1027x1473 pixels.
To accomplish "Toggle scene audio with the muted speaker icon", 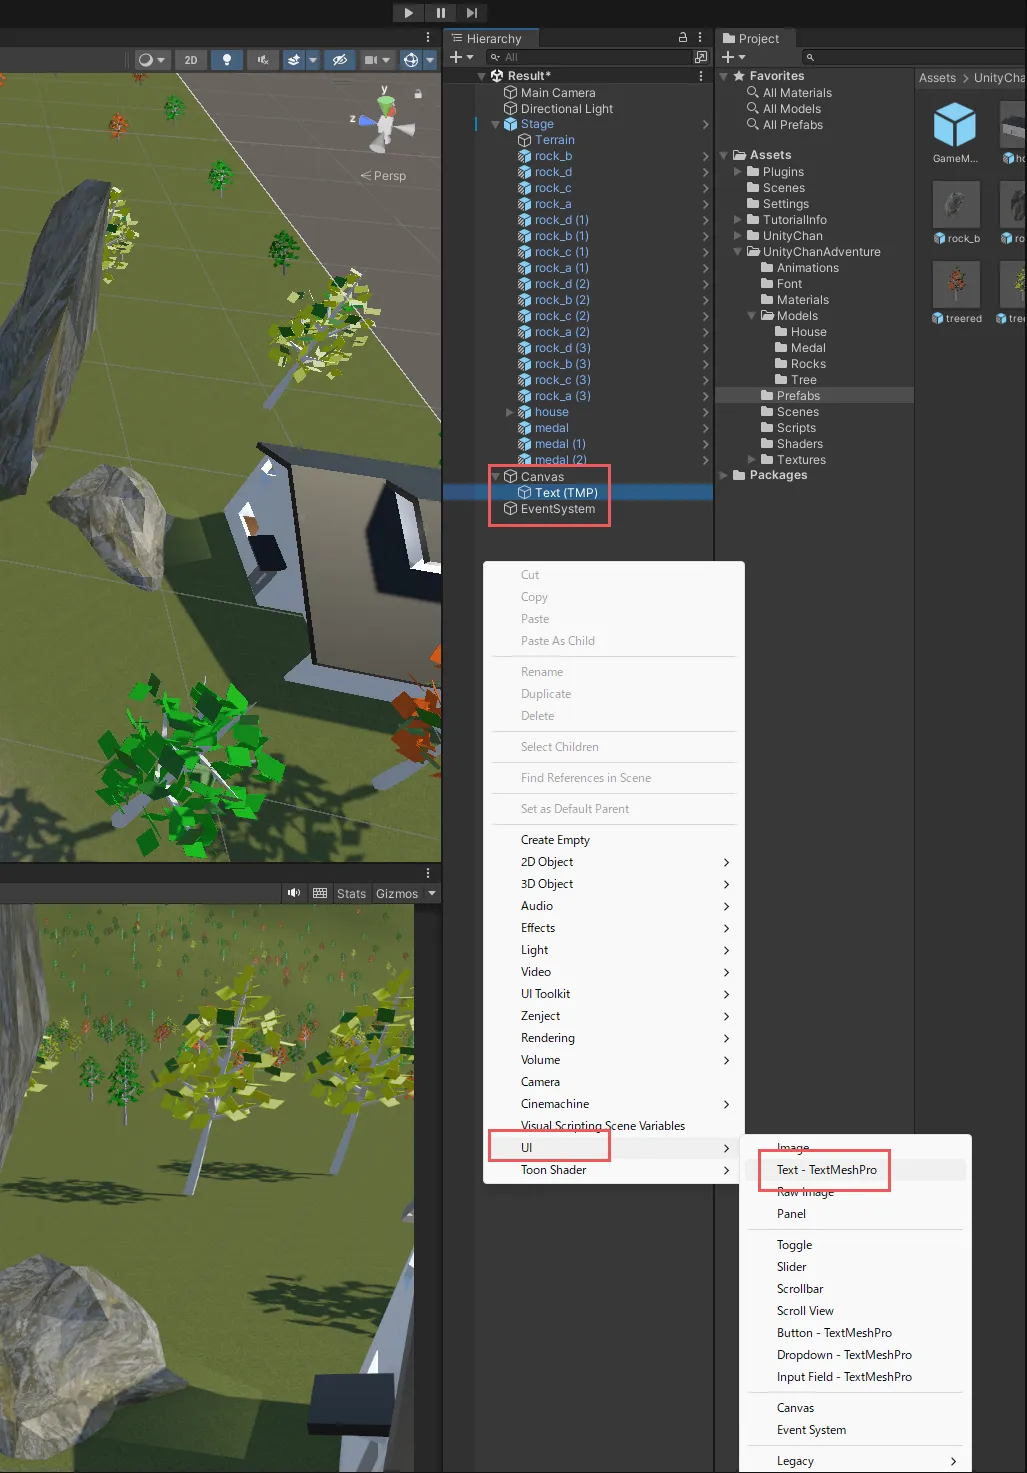I will pos(263,60).
